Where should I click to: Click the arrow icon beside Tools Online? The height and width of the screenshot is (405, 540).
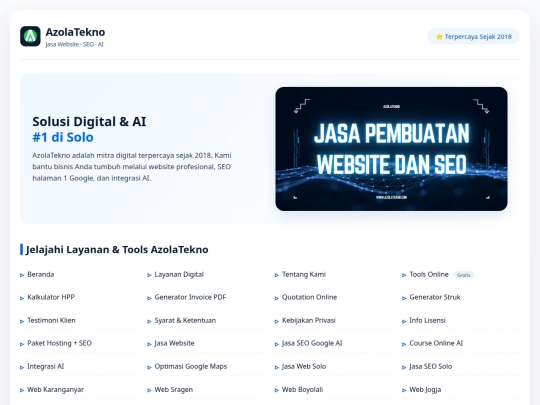click(x=404, y=275)
